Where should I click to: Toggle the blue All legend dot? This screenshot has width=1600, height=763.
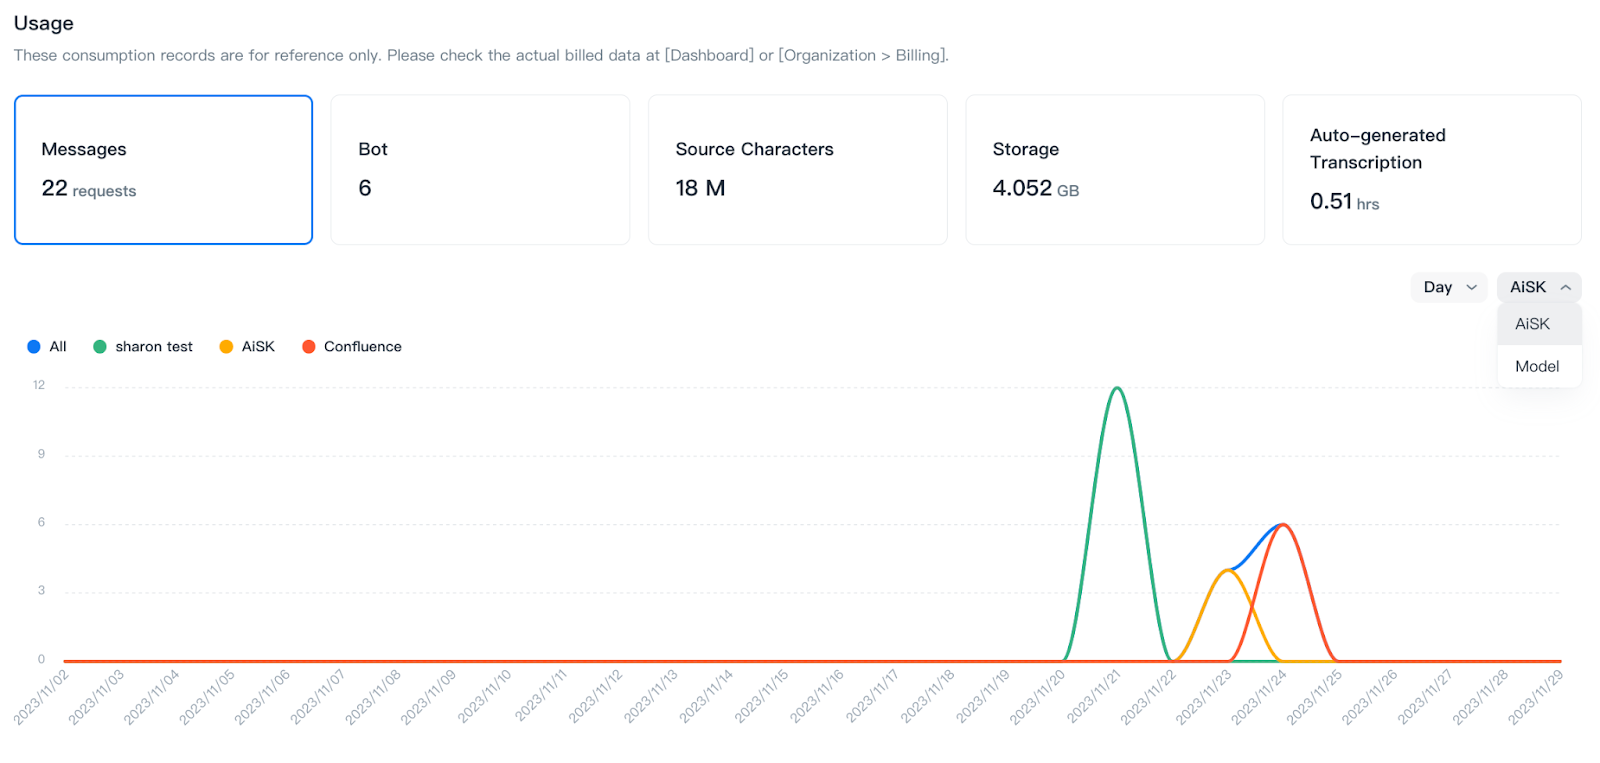[34, 347]
